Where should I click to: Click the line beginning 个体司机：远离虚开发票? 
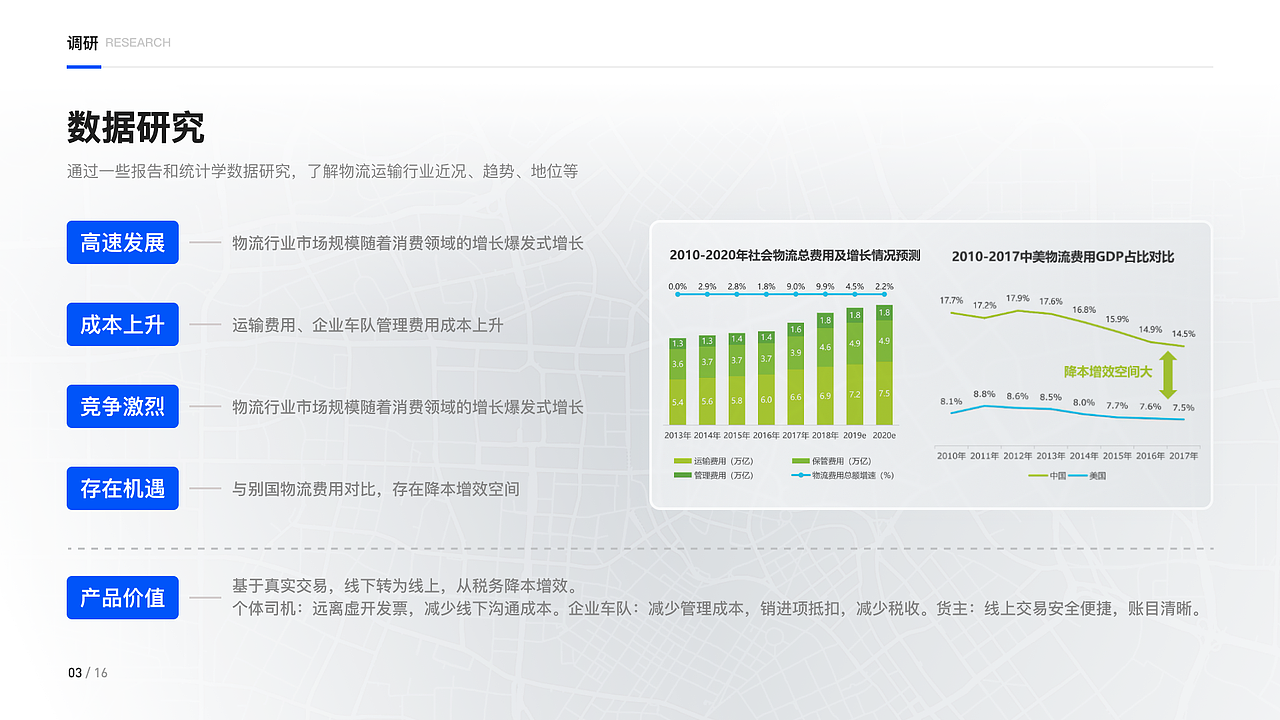click(x=720, y=608)
